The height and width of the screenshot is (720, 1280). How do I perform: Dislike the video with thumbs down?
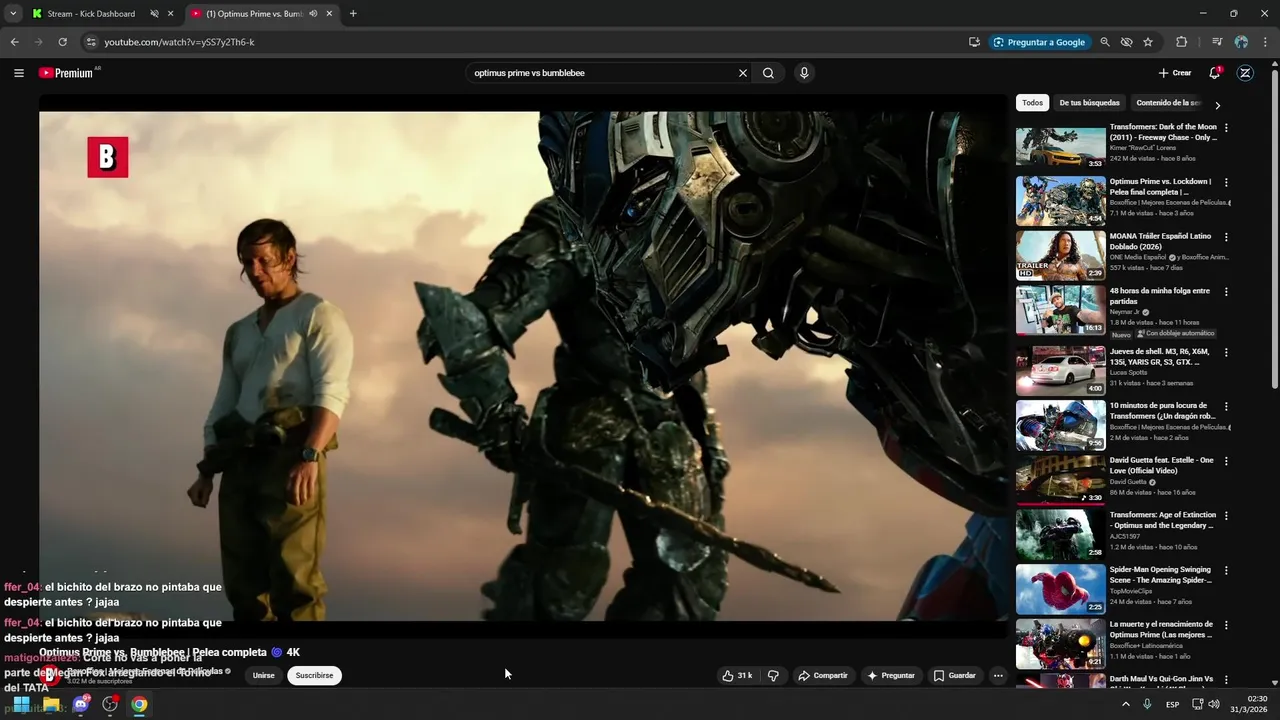pyautogui.click(x=773, y=676)
